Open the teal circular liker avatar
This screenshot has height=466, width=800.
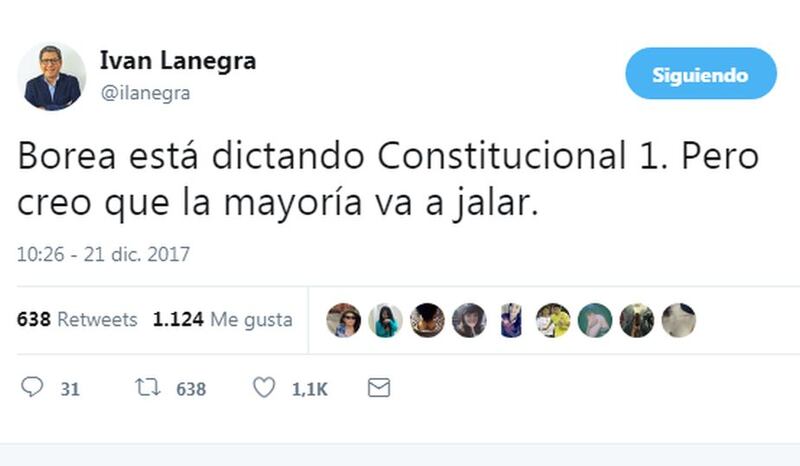[x=595, y=320]
